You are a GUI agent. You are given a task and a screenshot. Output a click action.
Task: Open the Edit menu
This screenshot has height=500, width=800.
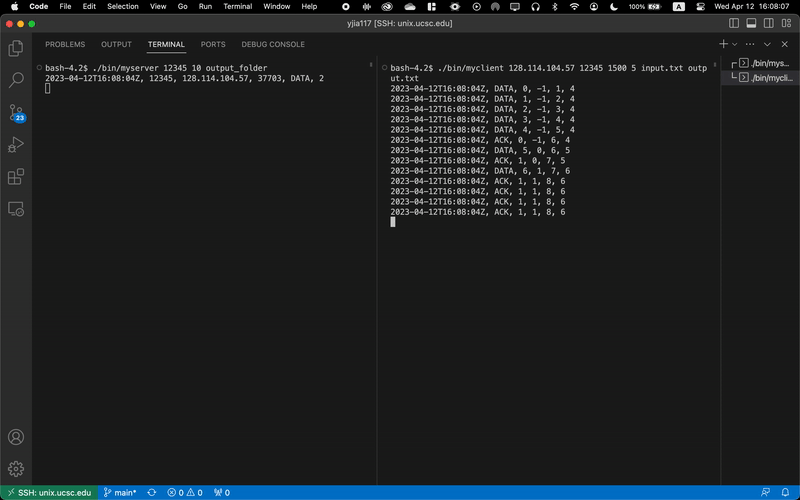point(89,7)
